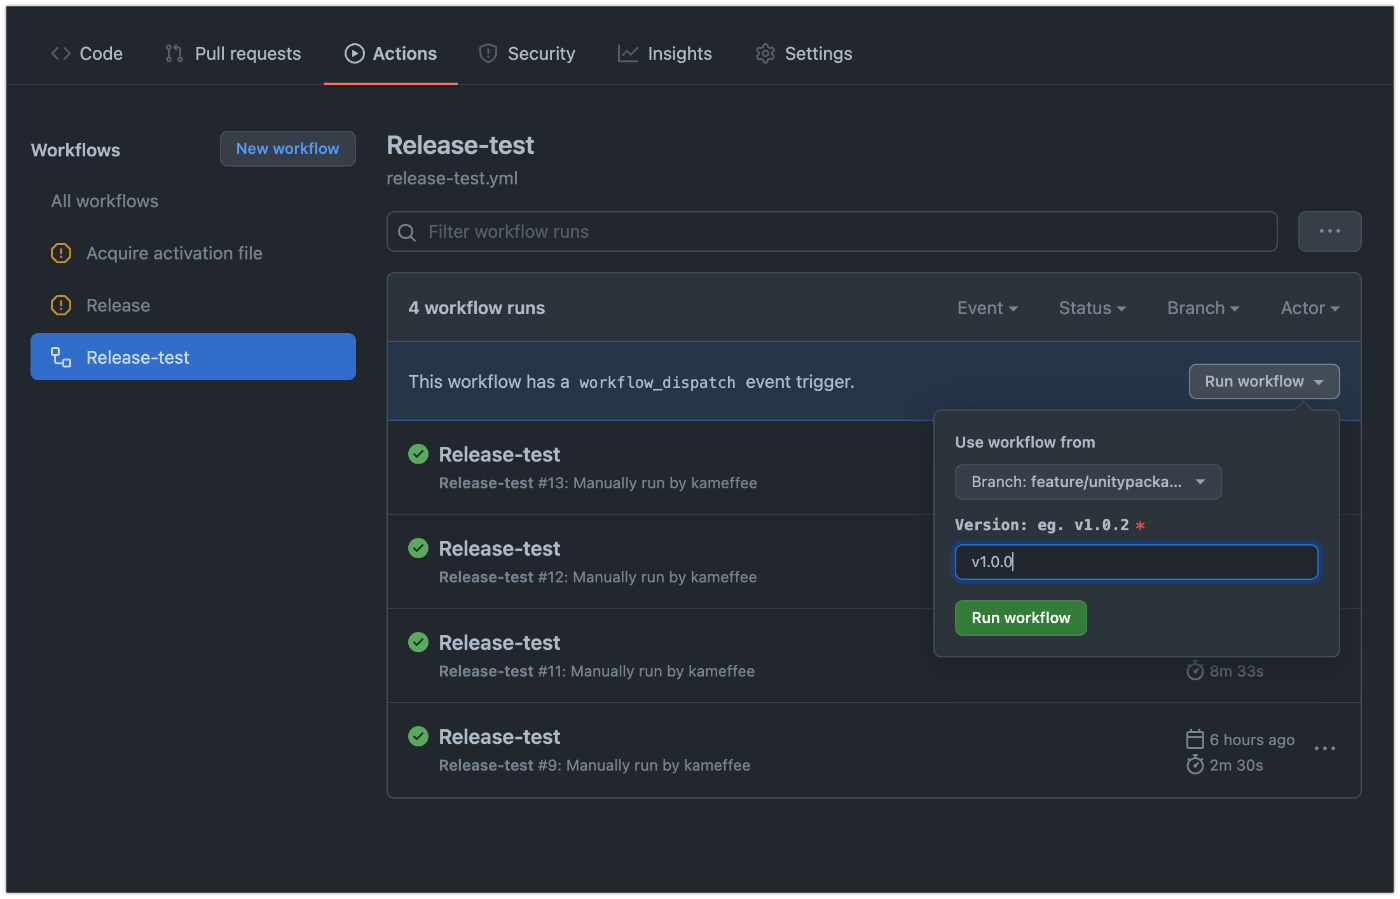Screen dimensions: 1400x899
Task: Open the Release workflow in sidebar
Action: click(118, 306)
